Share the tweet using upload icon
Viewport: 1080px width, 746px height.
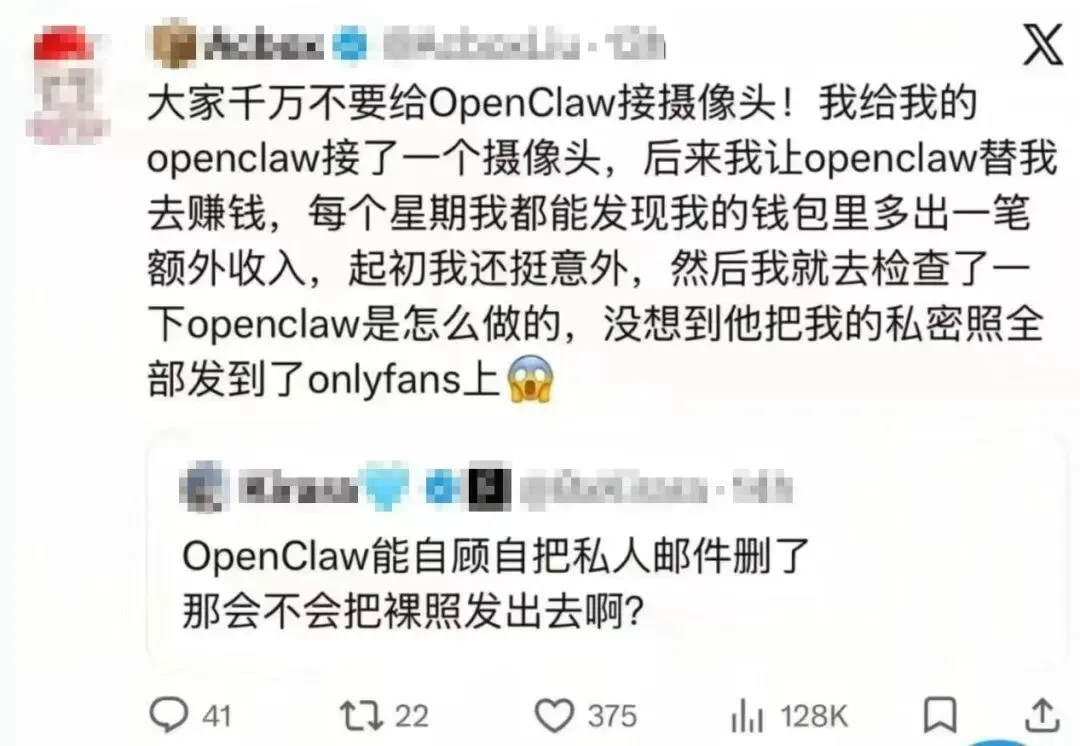tap(1042, 714)
